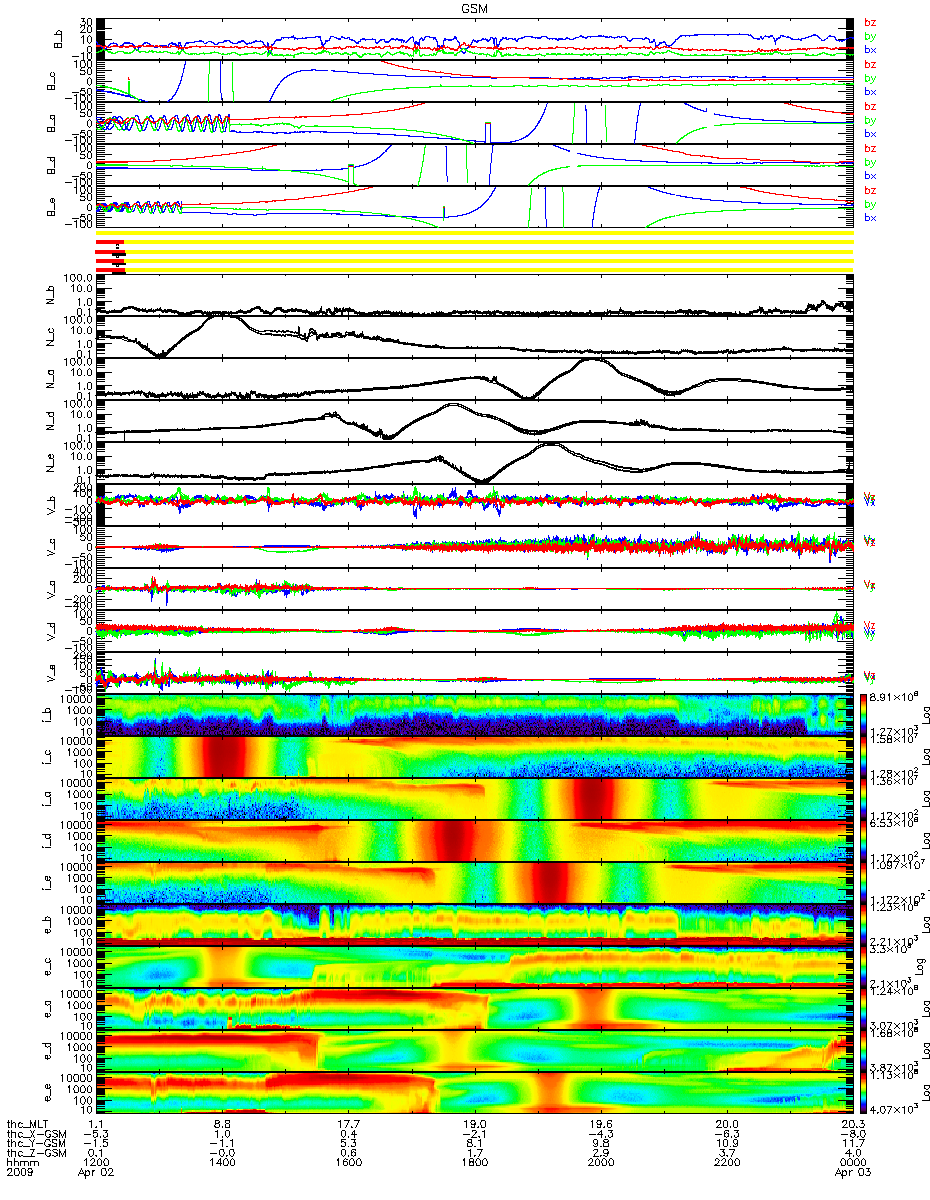The image size is (930, 1200).
Task: Select the B_c axis label
Action: (x=51, y=82)
